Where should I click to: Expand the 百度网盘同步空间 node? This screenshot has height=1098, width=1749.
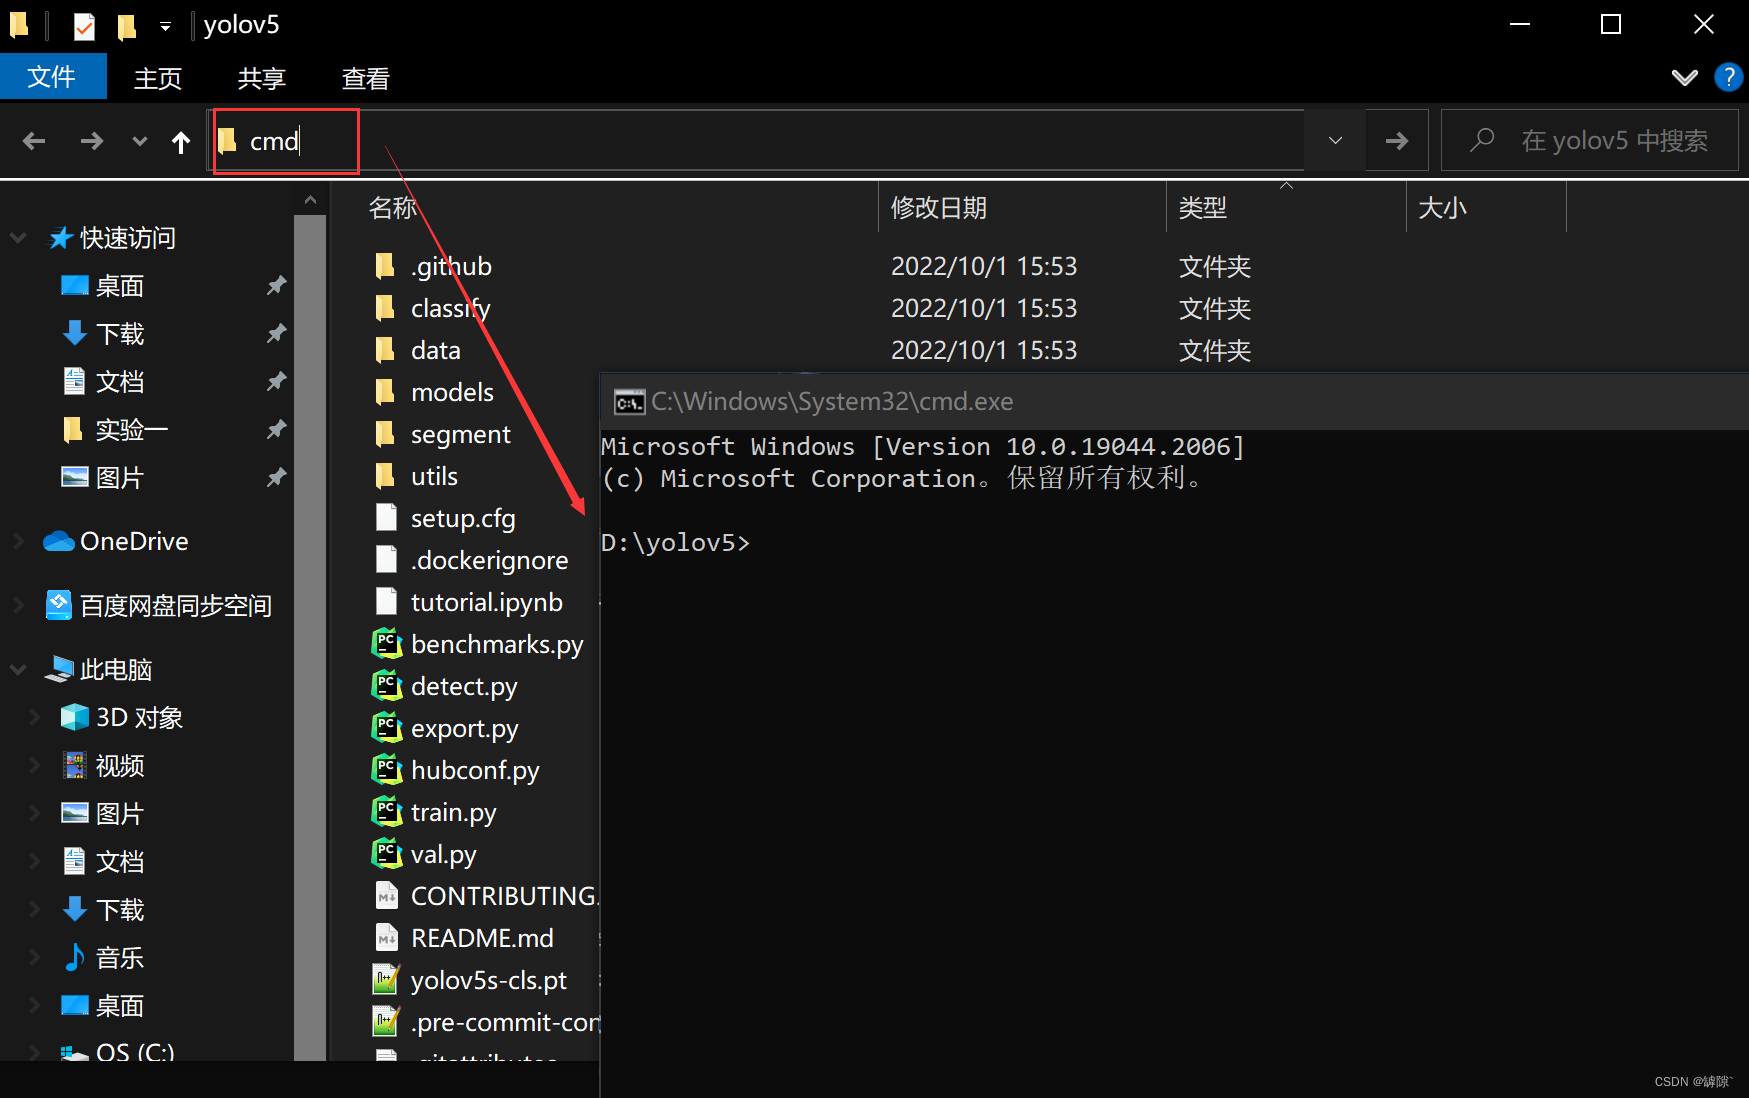pyautogui.click(x=18, y=605)
